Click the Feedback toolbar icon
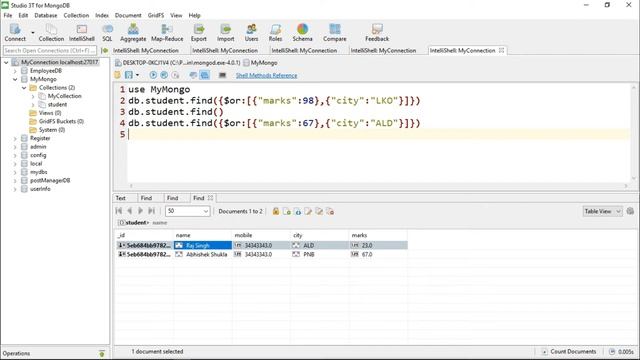Viewport: 640px width, 360px height. 377,33
